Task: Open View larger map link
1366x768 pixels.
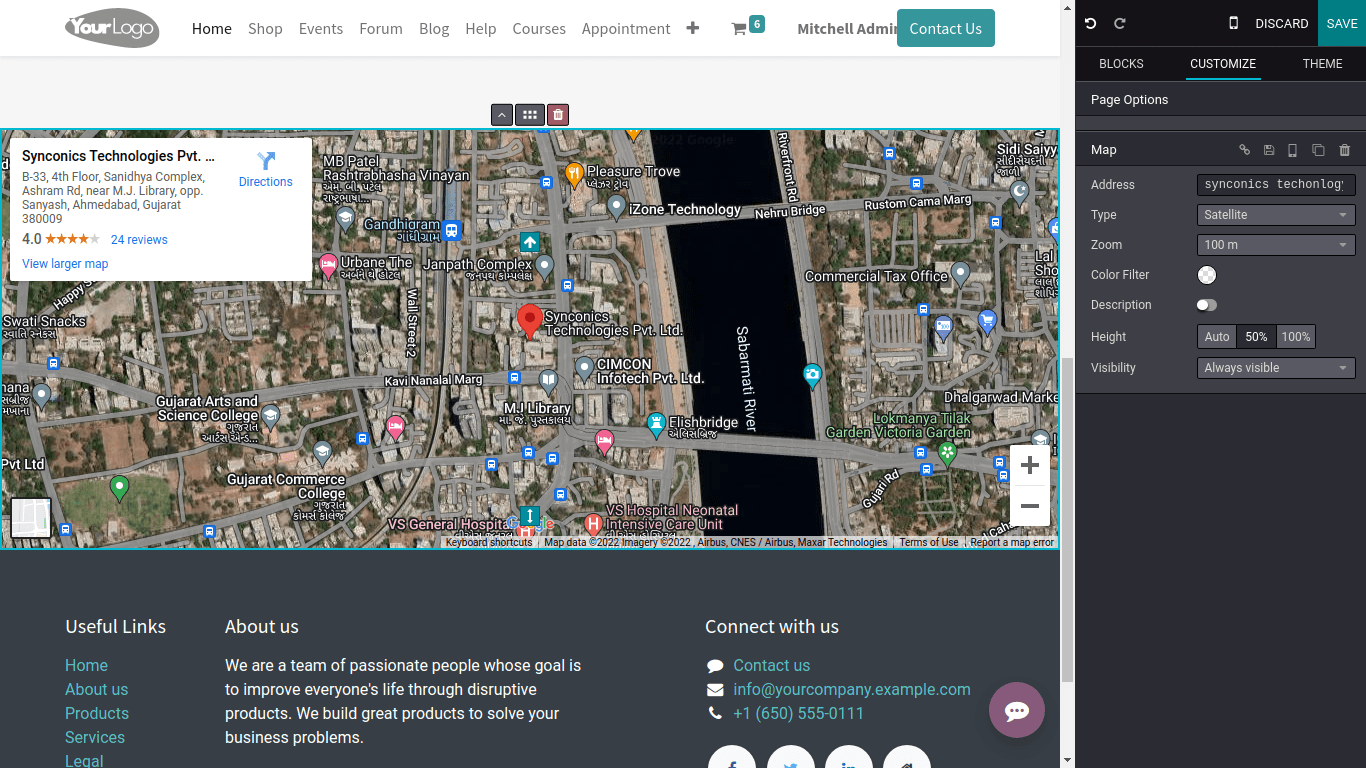Action: [x=65, y=264]
